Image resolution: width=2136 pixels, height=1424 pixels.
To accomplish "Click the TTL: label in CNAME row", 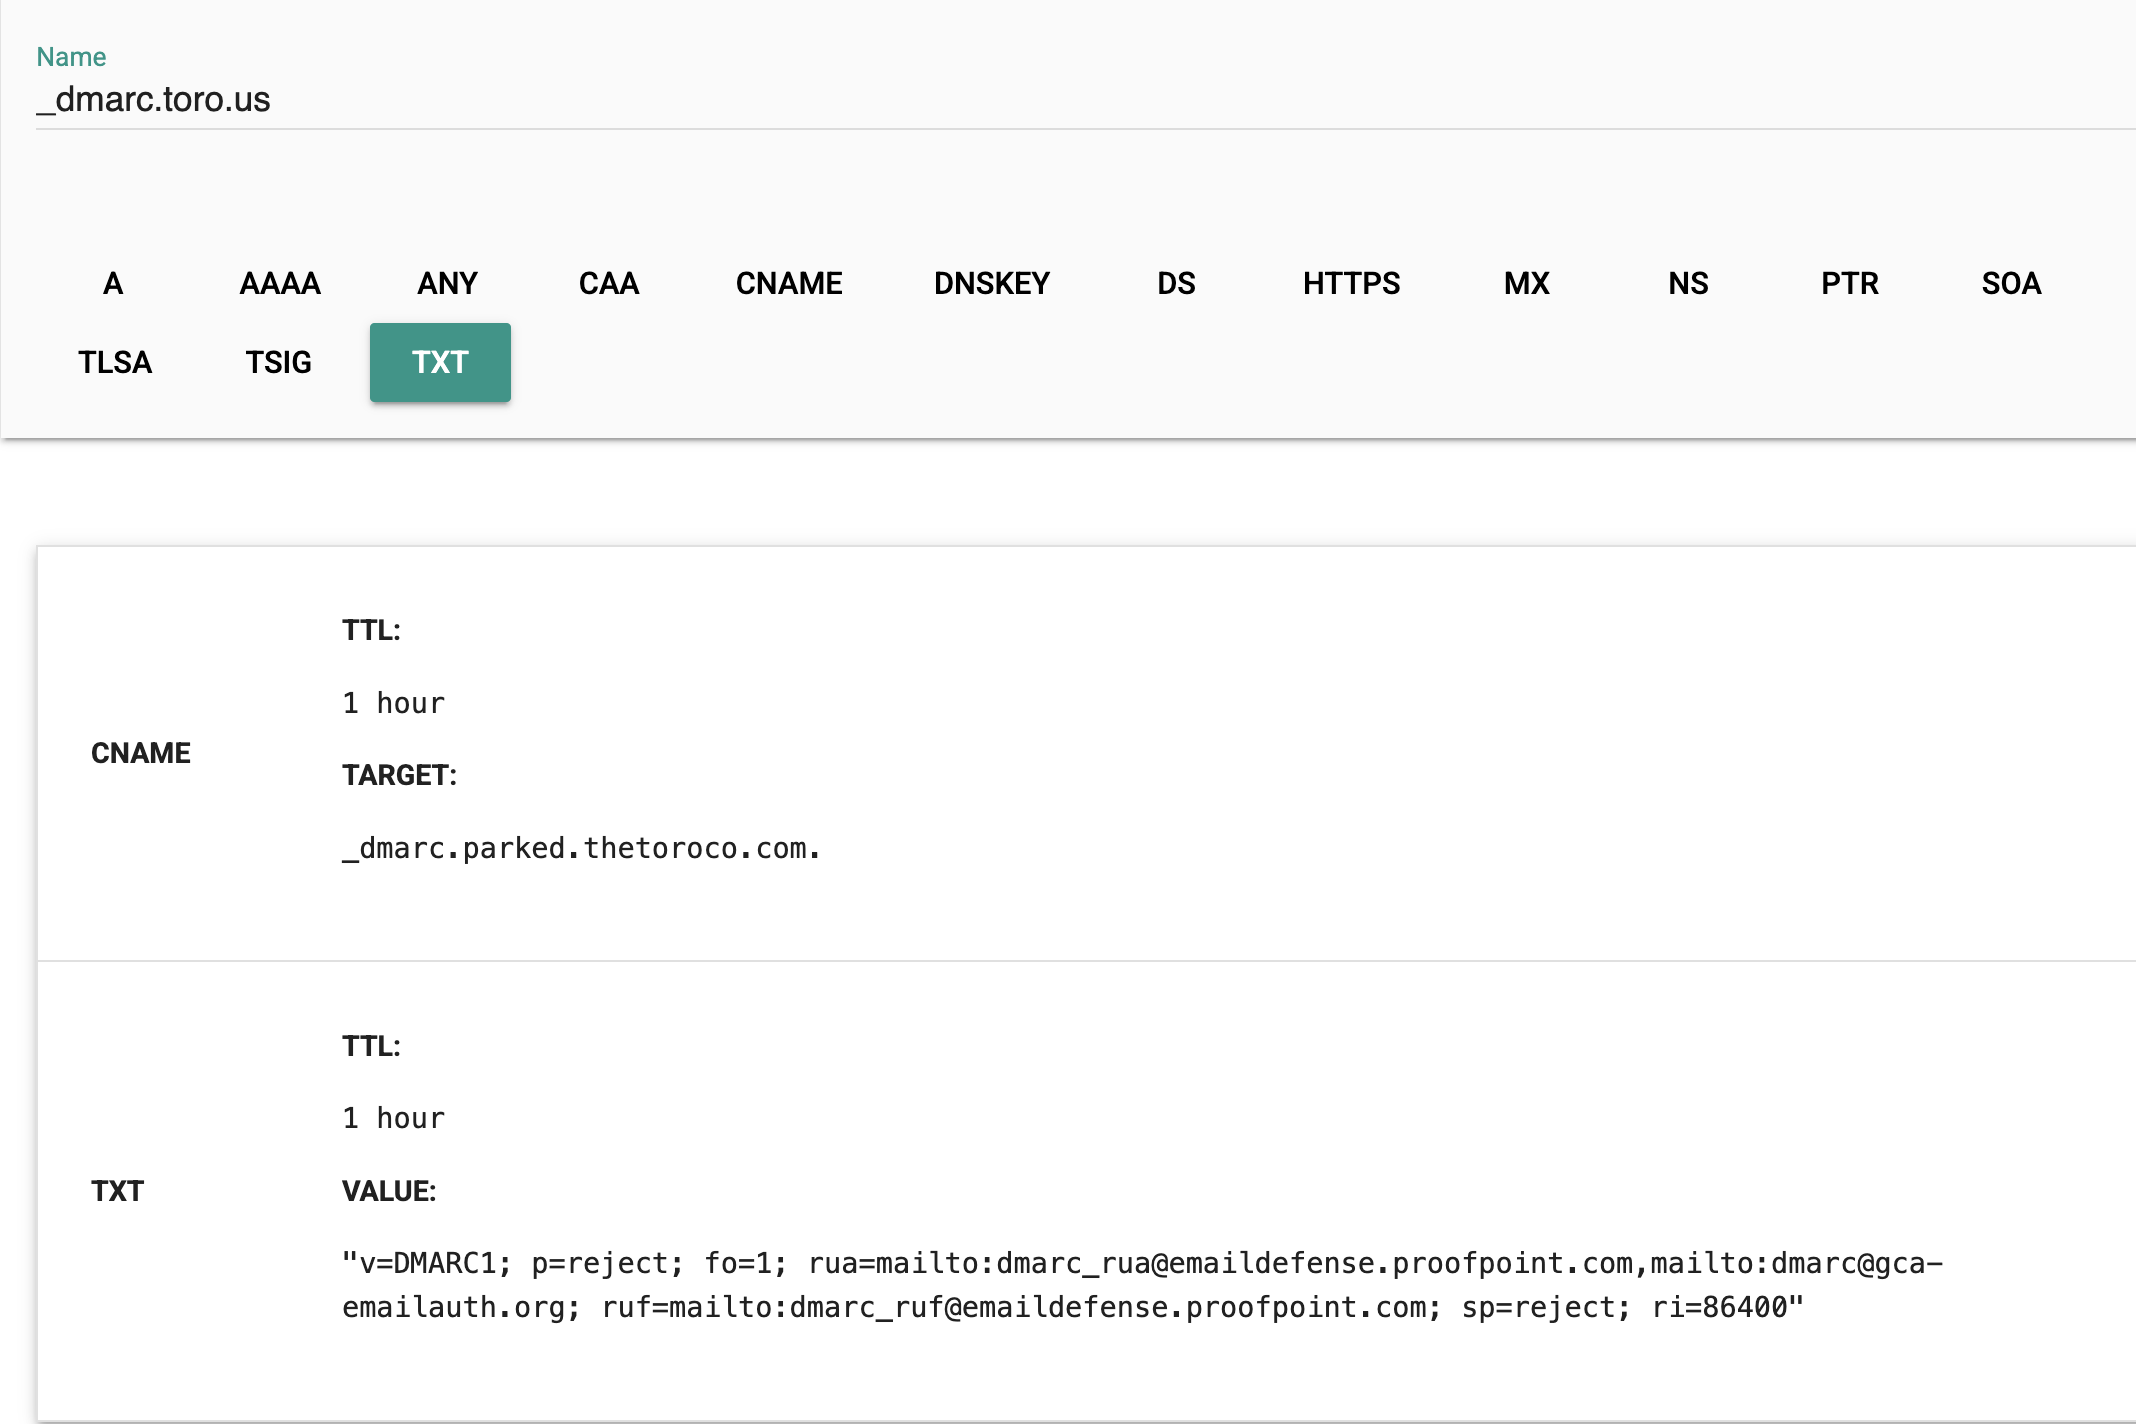I will pyautogui.click(x=371, y=630).
